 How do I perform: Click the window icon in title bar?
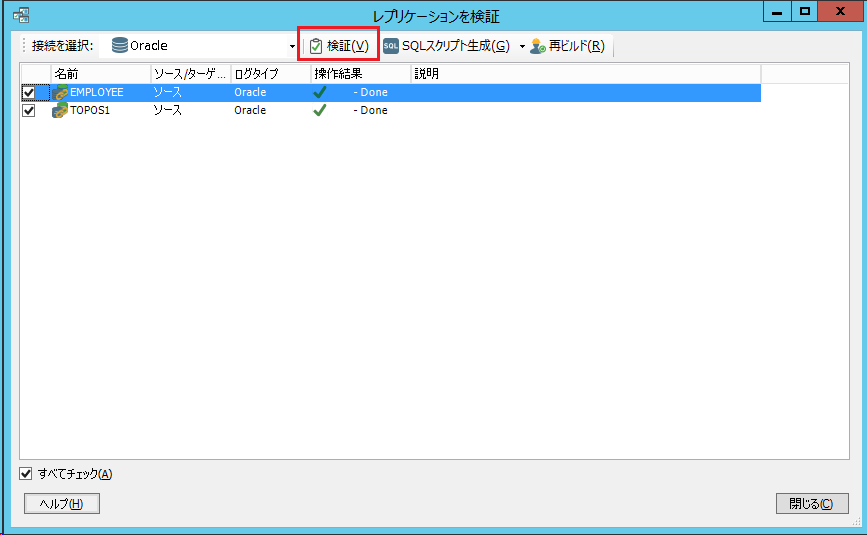(20, 14)
